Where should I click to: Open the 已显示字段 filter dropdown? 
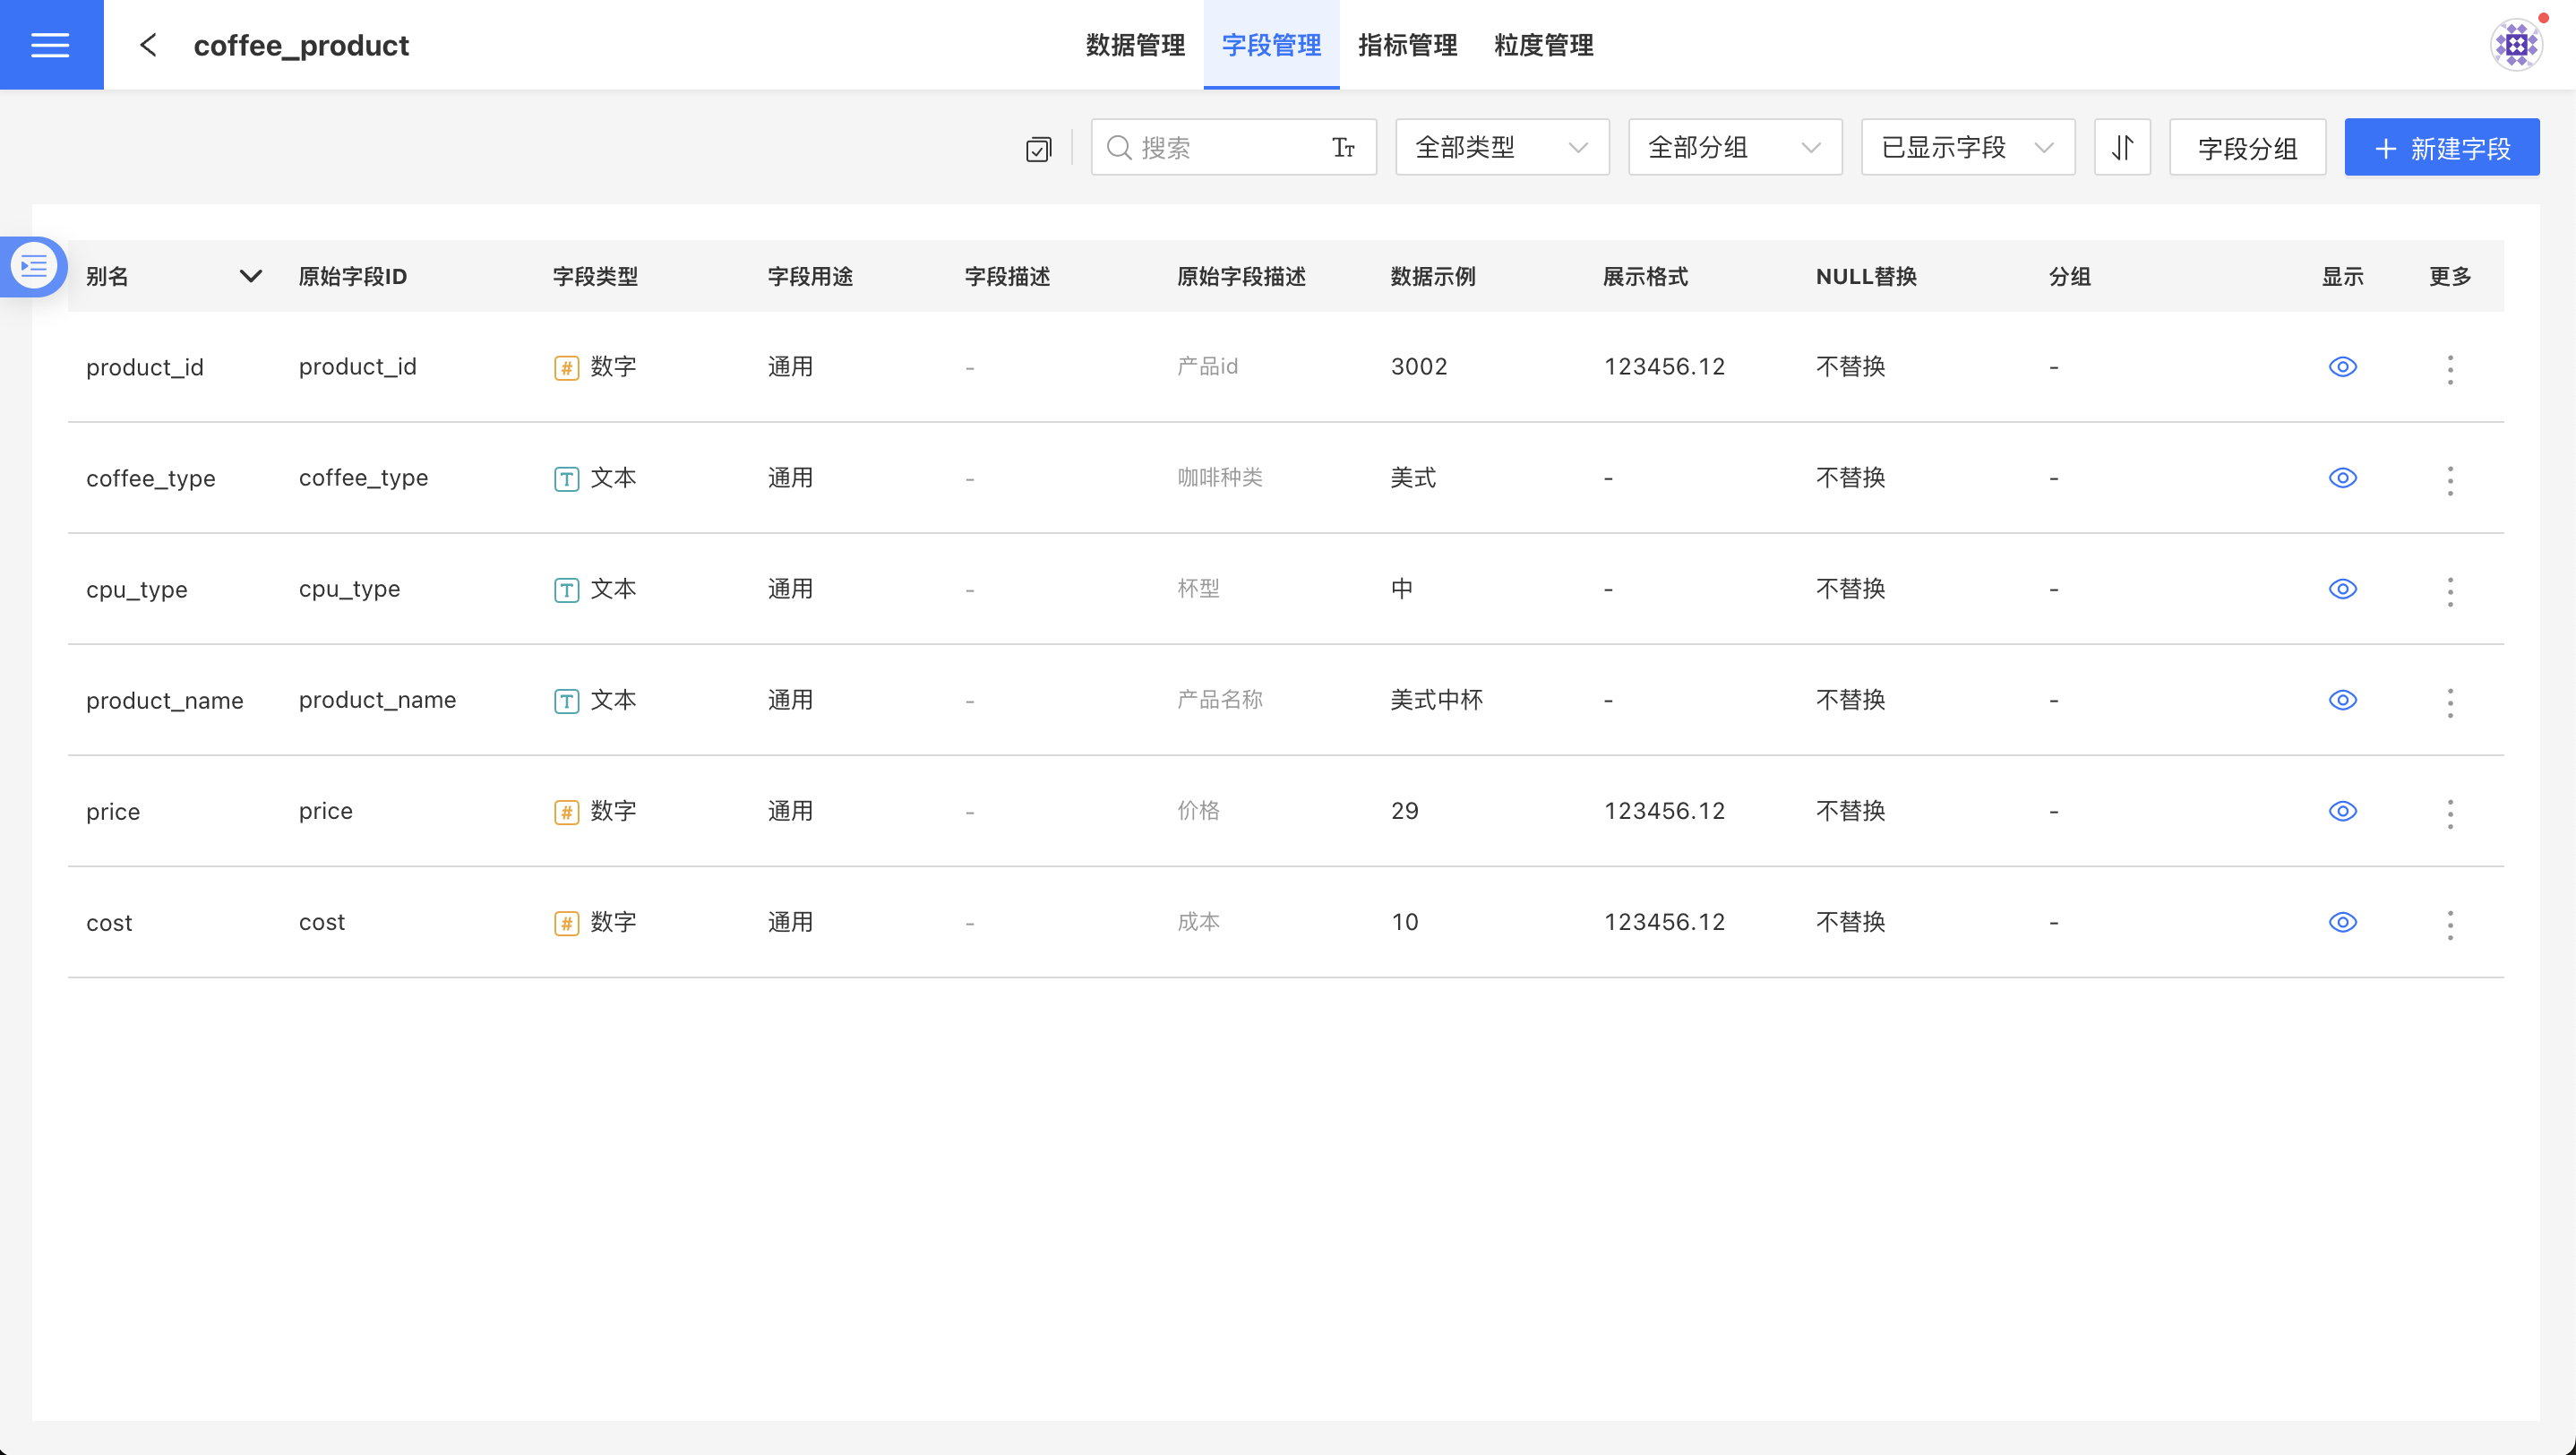[1967, 148]
